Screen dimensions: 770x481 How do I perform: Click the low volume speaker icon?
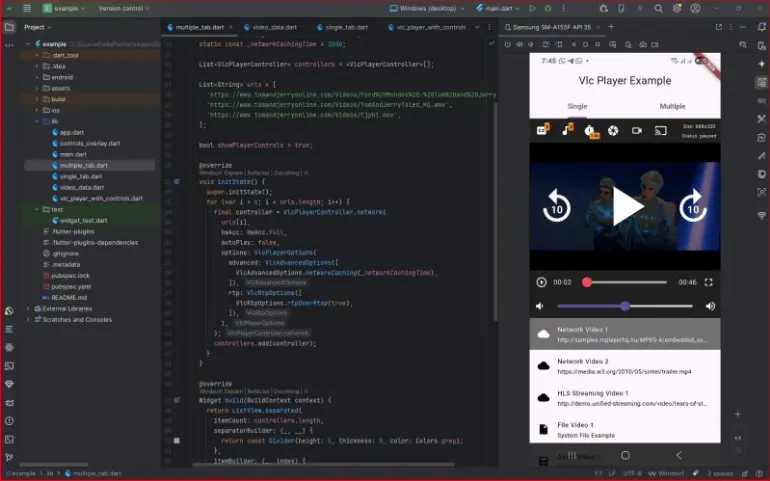(540, 306)
